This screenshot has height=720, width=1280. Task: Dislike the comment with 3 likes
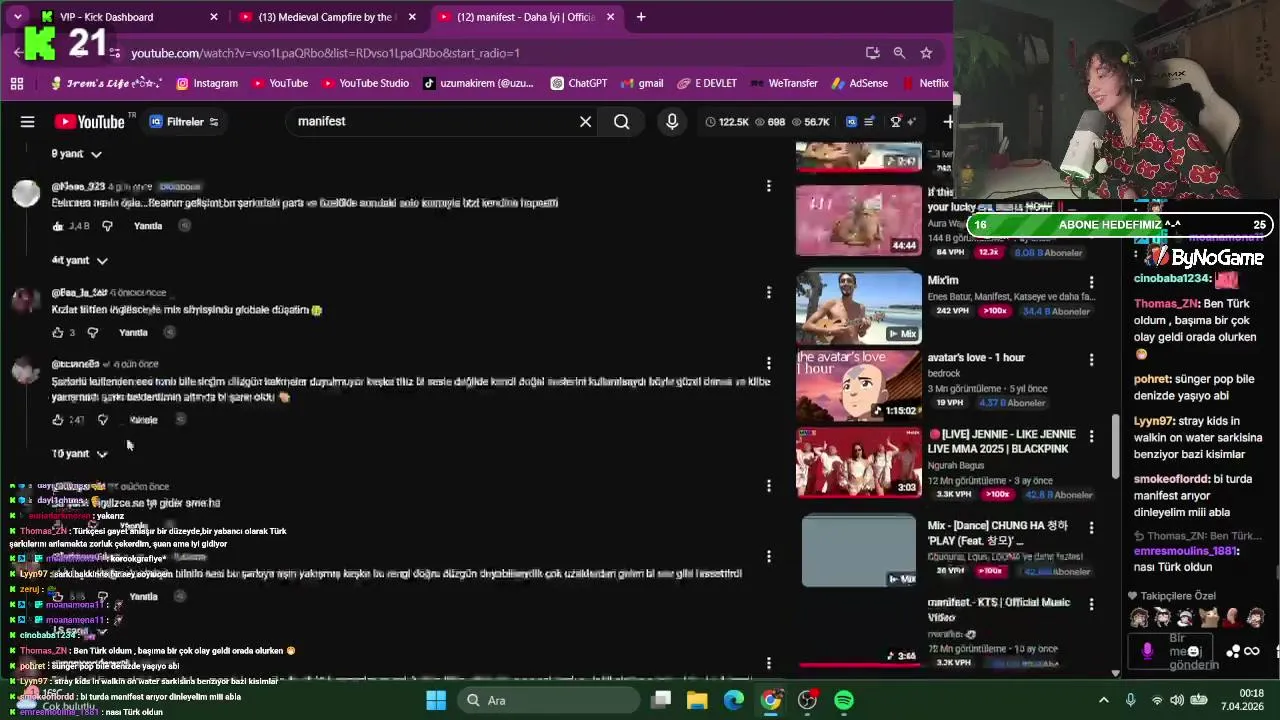93,332
